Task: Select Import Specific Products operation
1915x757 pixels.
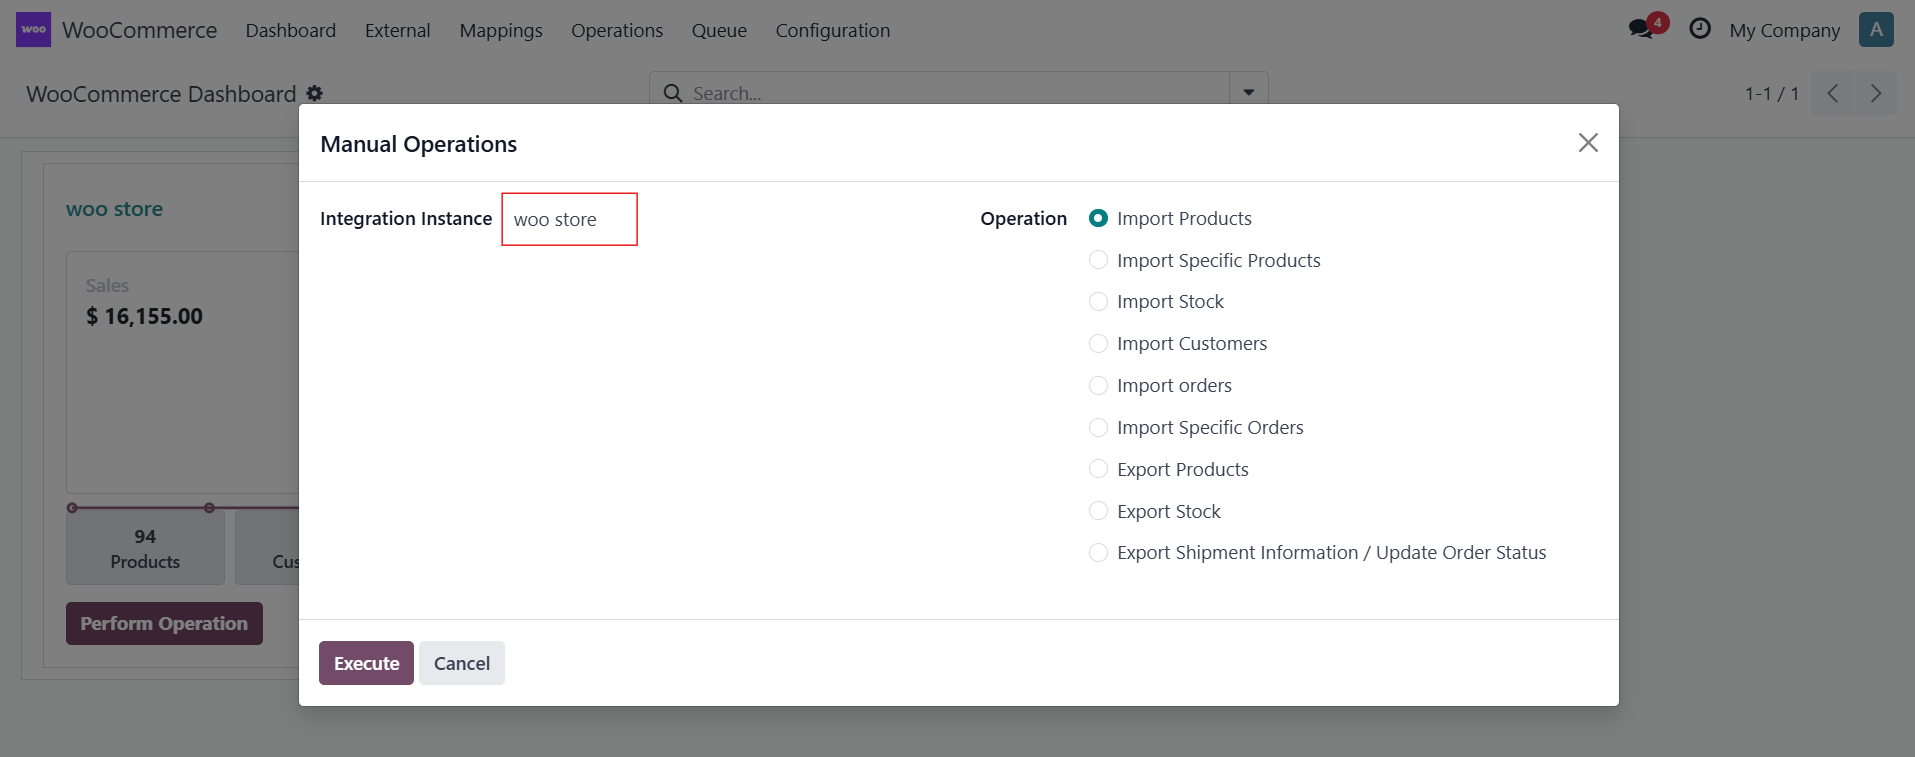Action: point(1098,260)
